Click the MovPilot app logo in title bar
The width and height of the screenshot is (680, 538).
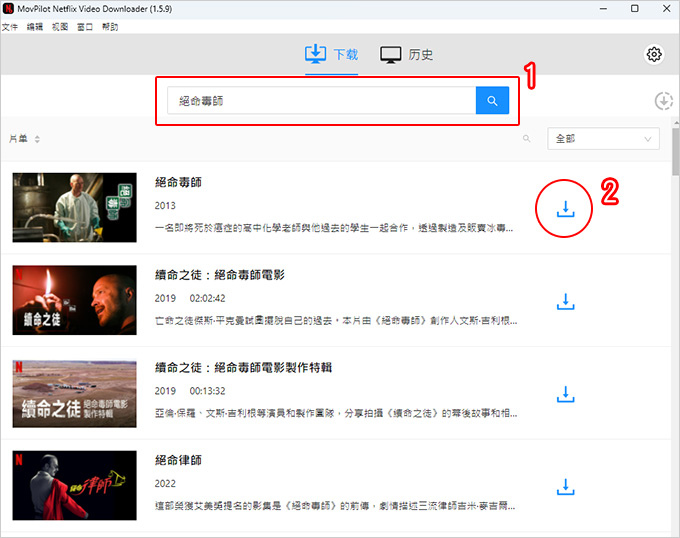[x=8, y=8]
